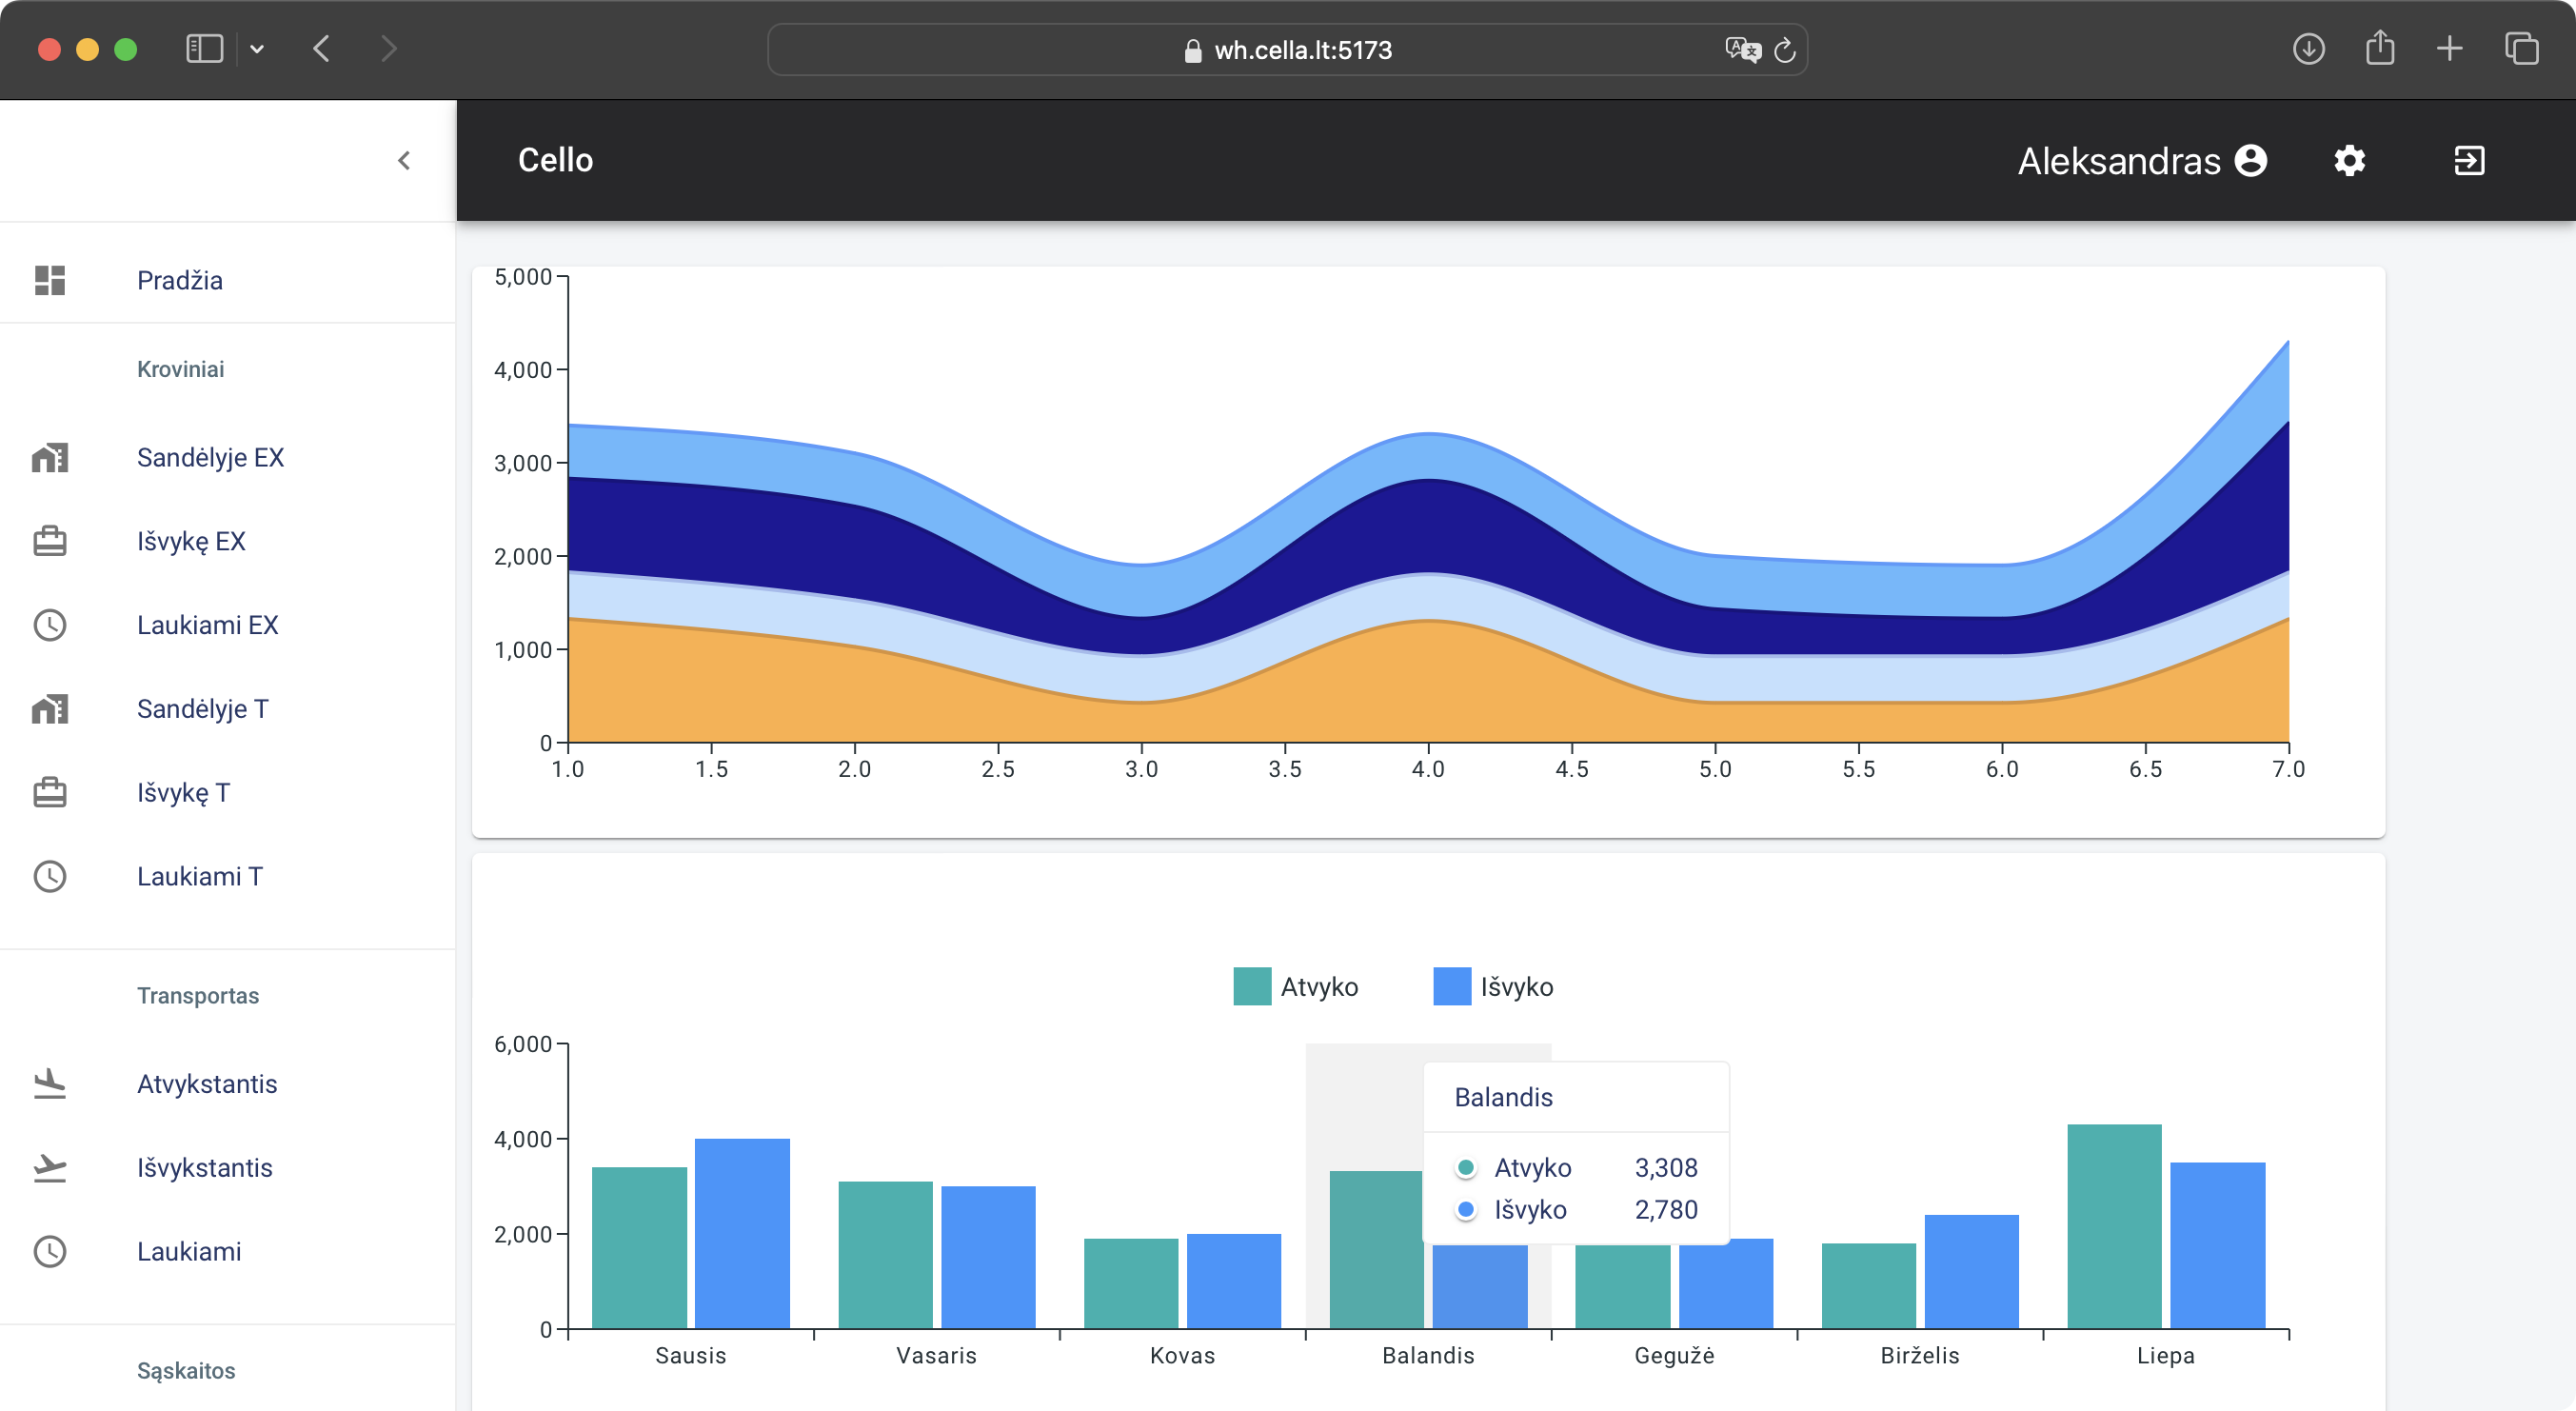Open the Laukiami T menu item

(199, 876)
